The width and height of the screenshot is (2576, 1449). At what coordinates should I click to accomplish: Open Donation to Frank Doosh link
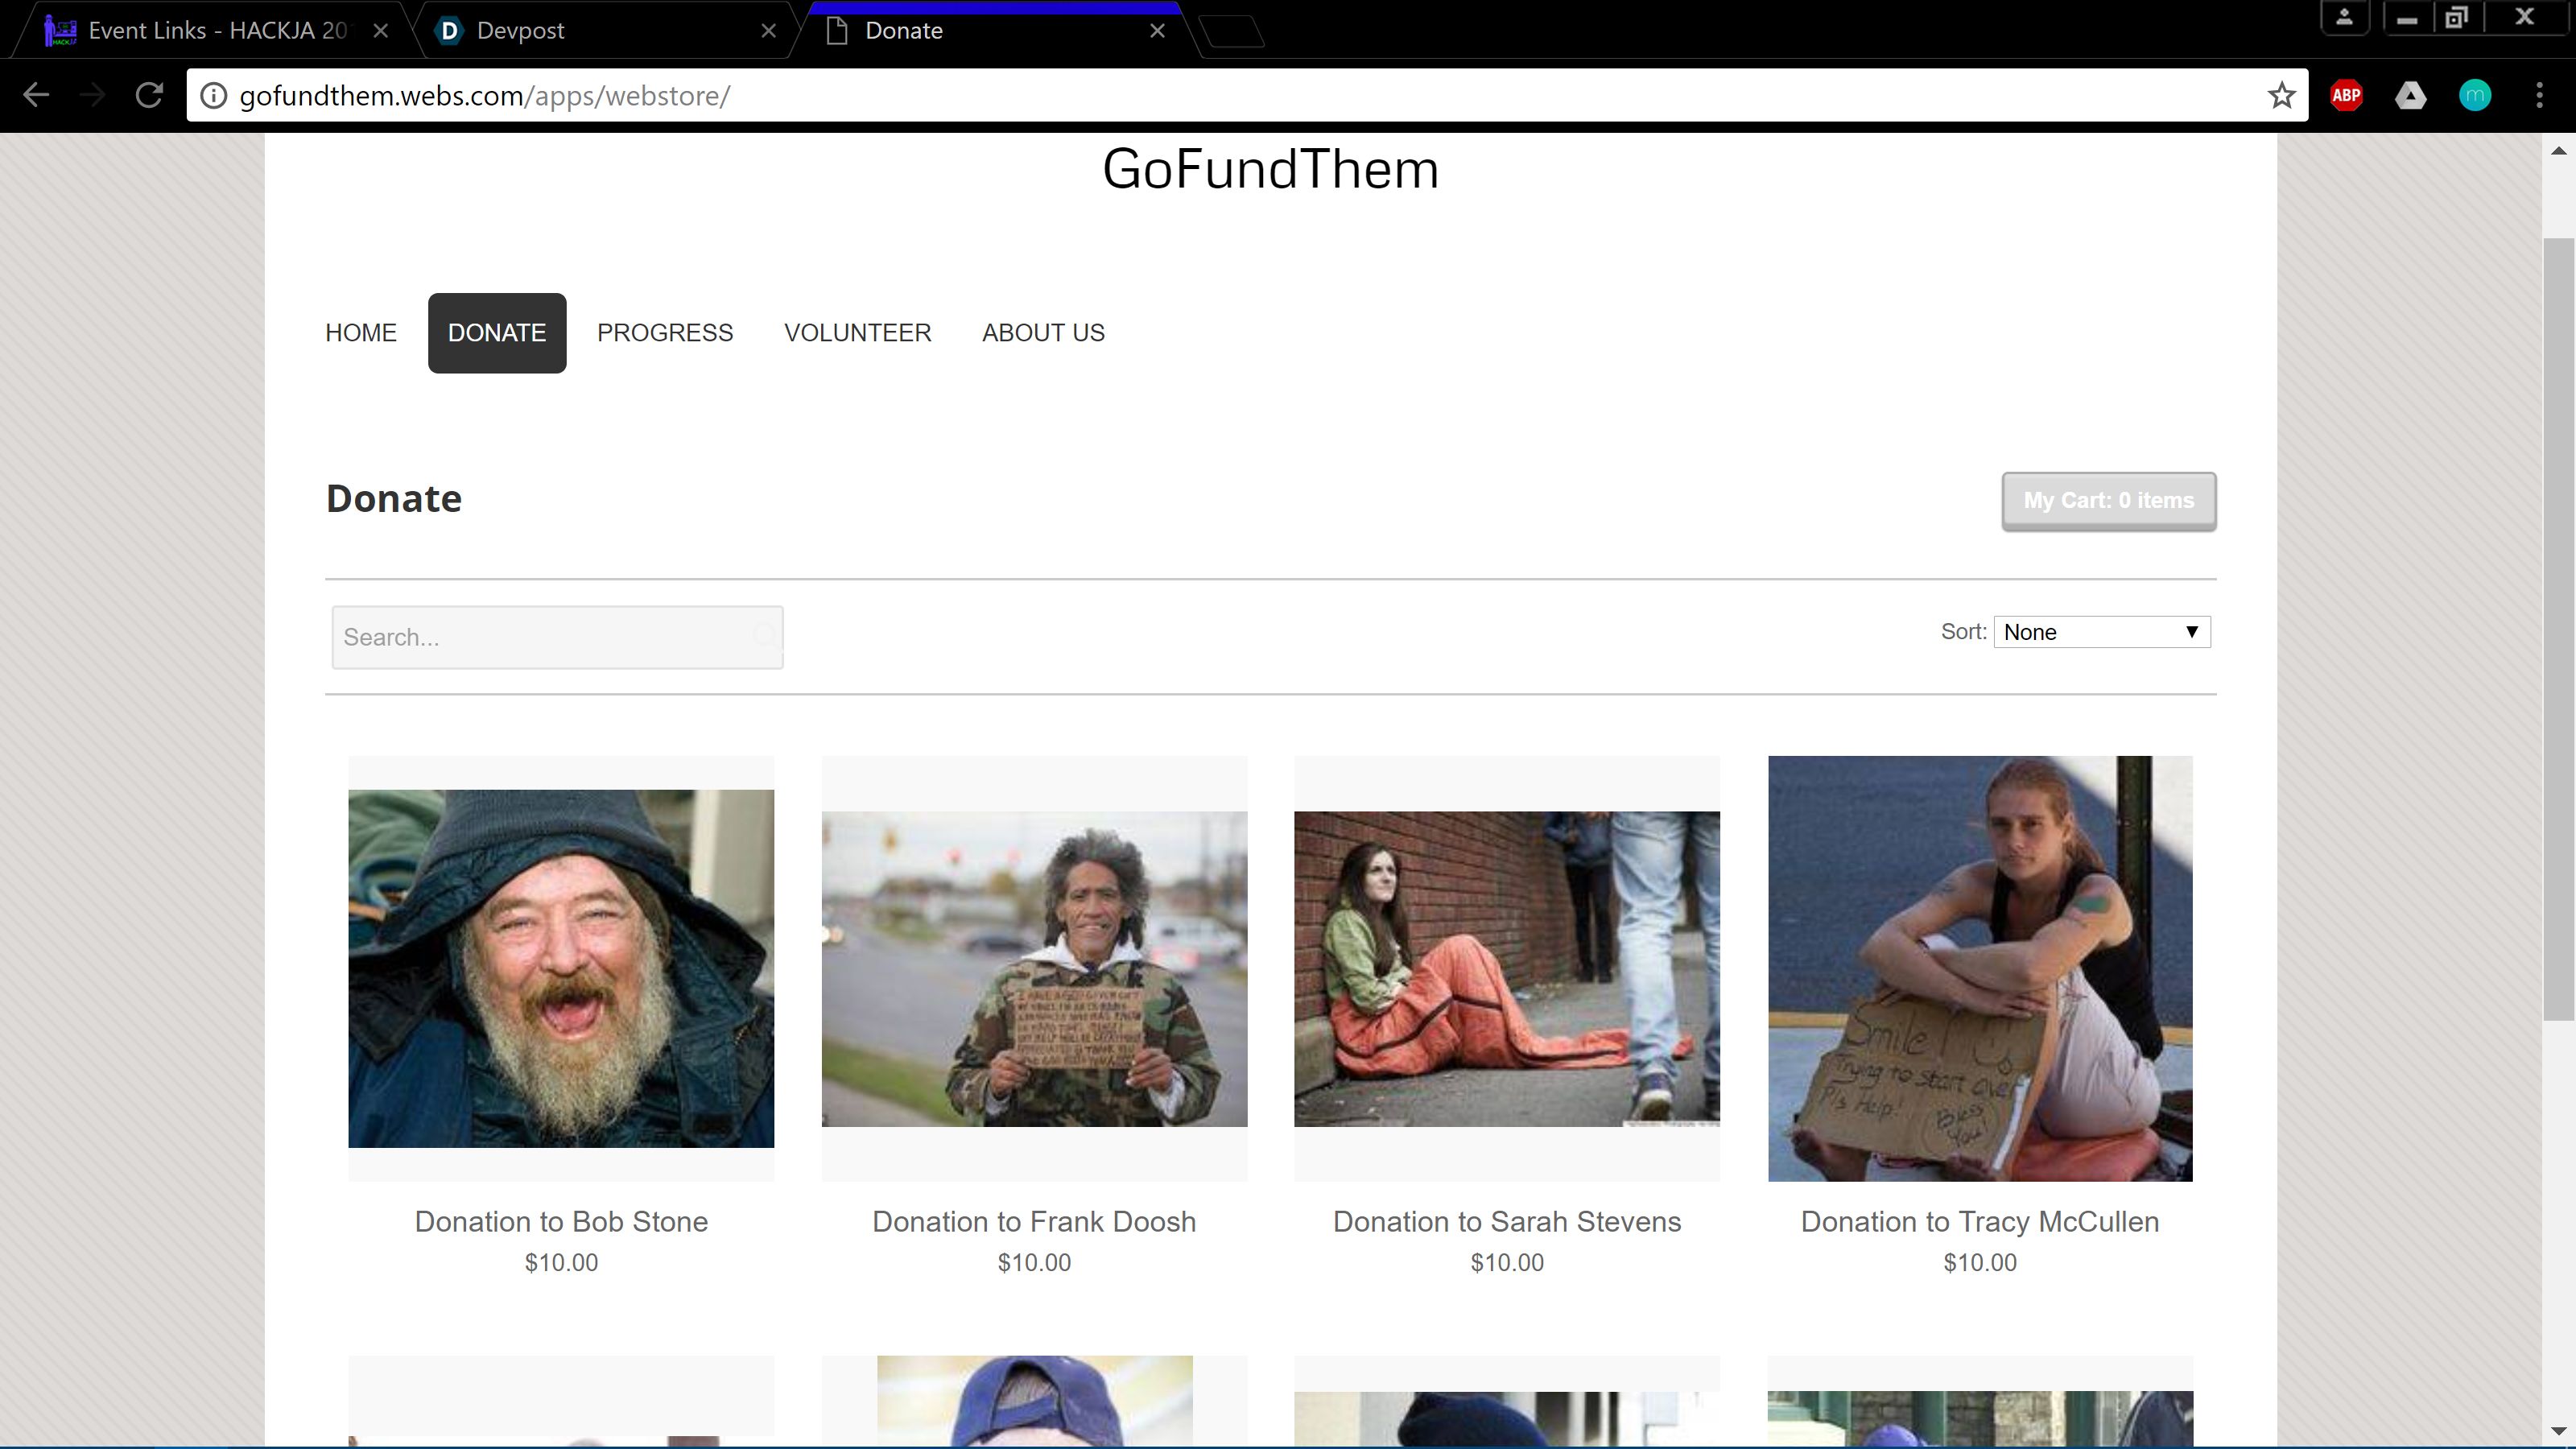1033,1222
